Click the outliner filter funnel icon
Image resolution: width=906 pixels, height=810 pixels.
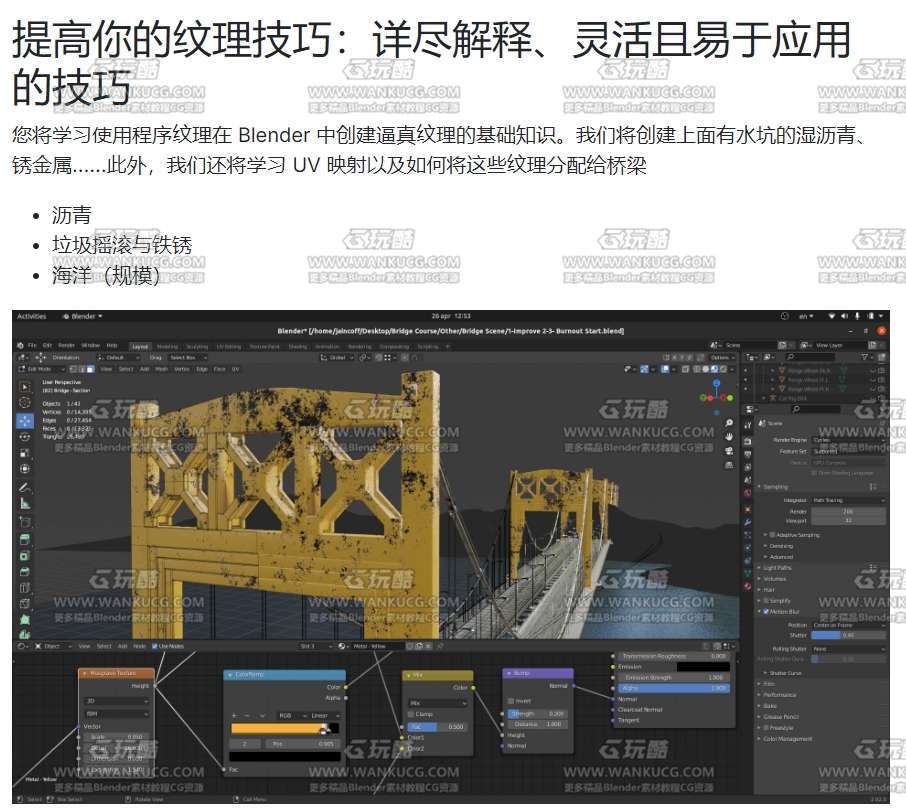click(866, 357)
